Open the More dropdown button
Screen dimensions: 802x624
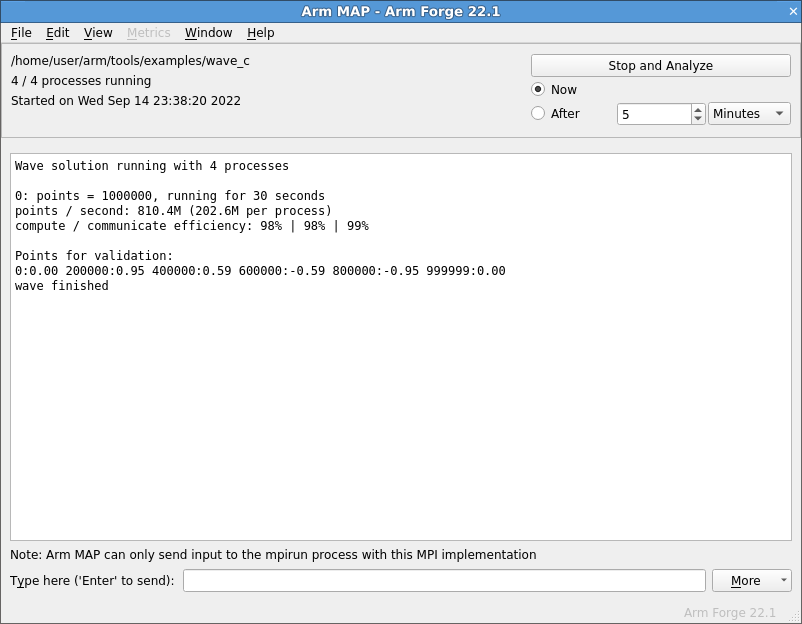pos(751,581)
